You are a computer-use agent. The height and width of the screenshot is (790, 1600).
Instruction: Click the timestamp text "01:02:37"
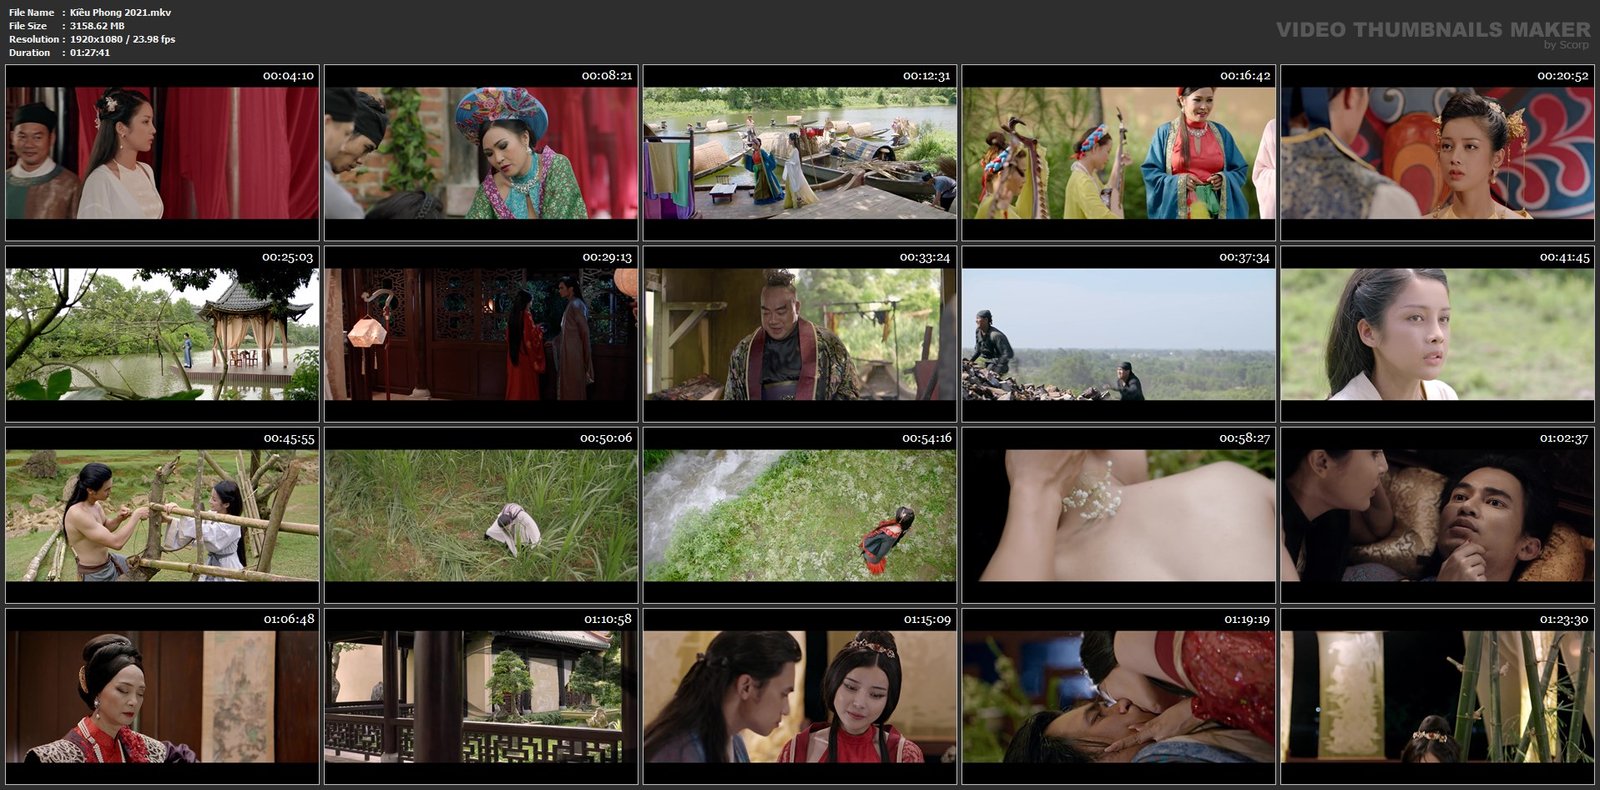point(1564,438)
